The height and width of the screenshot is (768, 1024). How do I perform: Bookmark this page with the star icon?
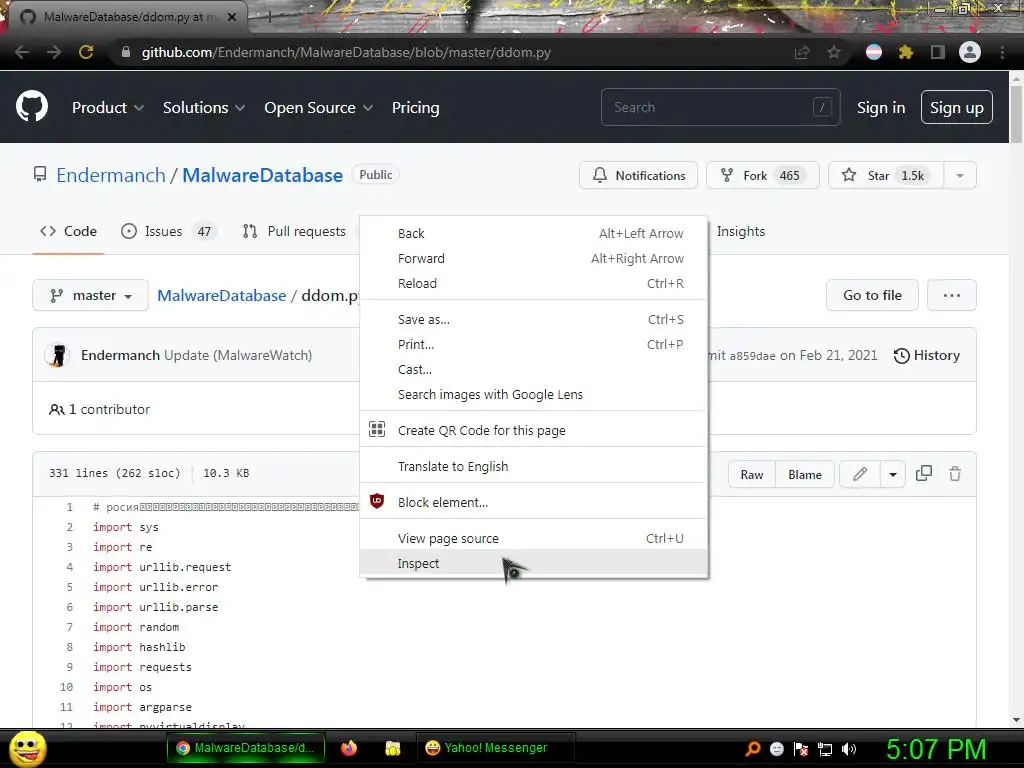[834, 52]
